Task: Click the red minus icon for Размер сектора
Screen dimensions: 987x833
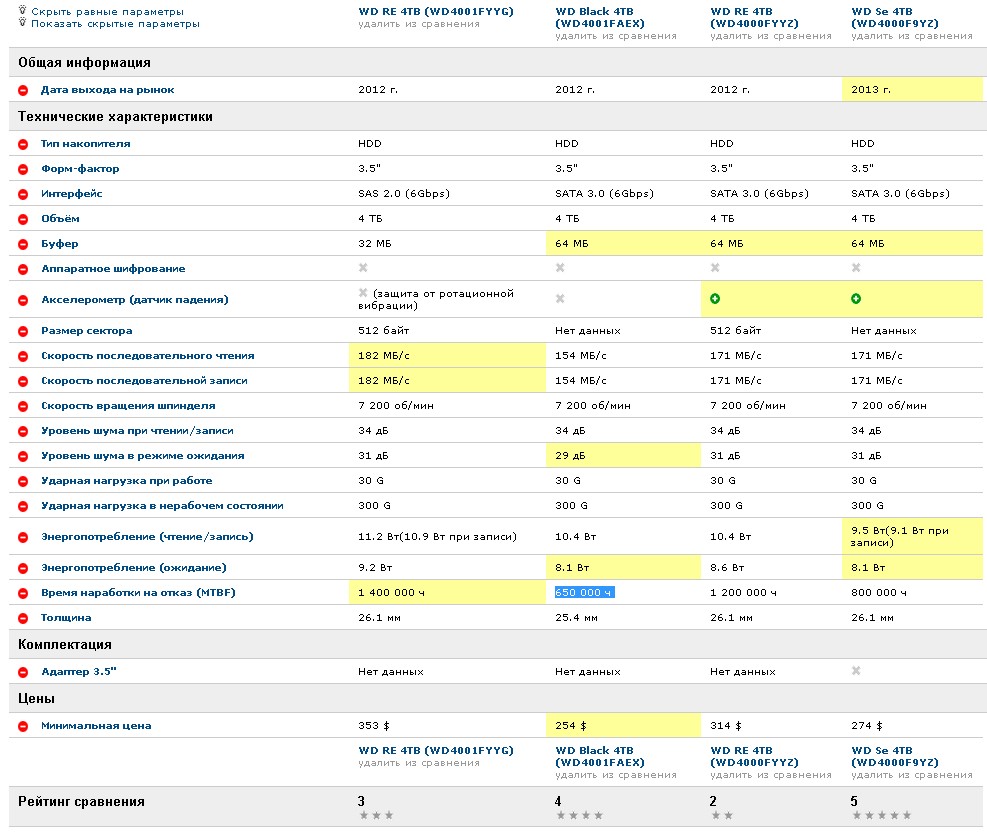Action: (x=23, y=331)
